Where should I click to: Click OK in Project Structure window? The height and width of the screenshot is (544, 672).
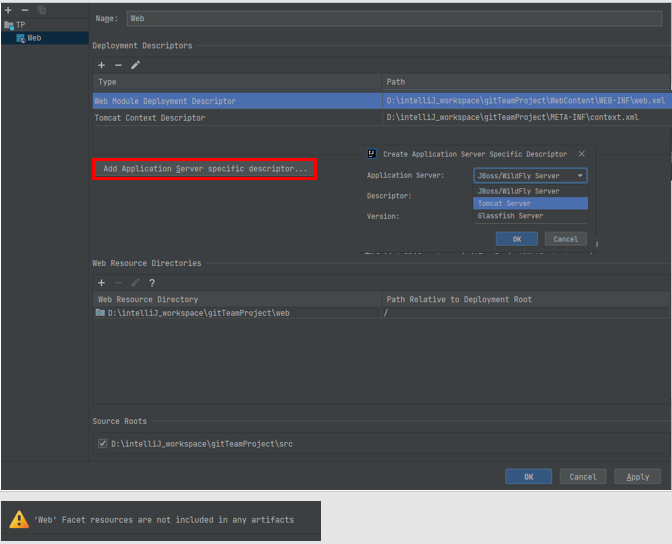[x=528, y=477]
